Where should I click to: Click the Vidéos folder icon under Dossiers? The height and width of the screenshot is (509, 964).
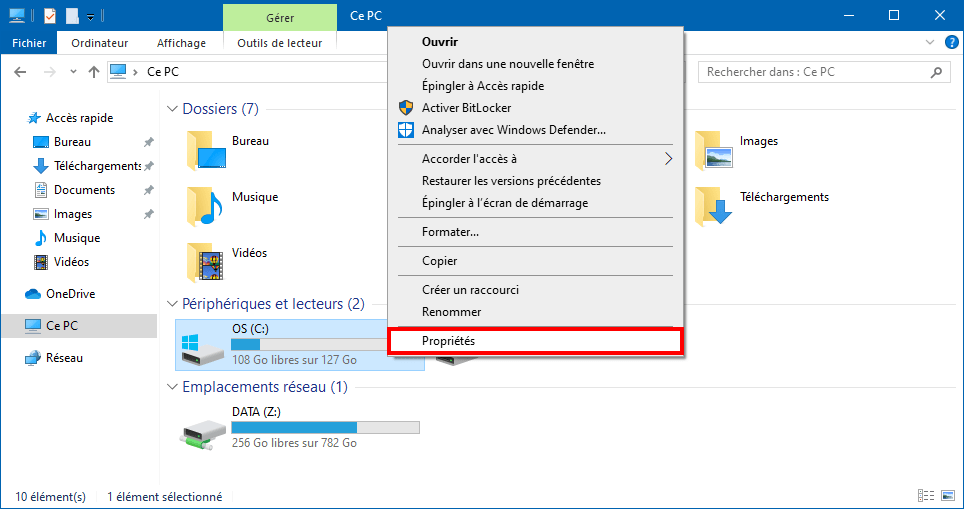204,262
